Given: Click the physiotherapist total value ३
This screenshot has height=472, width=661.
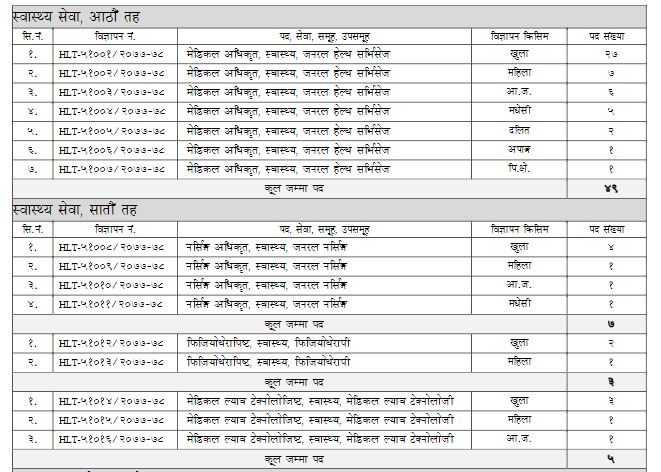Looking at the screenshot, I should [x=609, y=382].
